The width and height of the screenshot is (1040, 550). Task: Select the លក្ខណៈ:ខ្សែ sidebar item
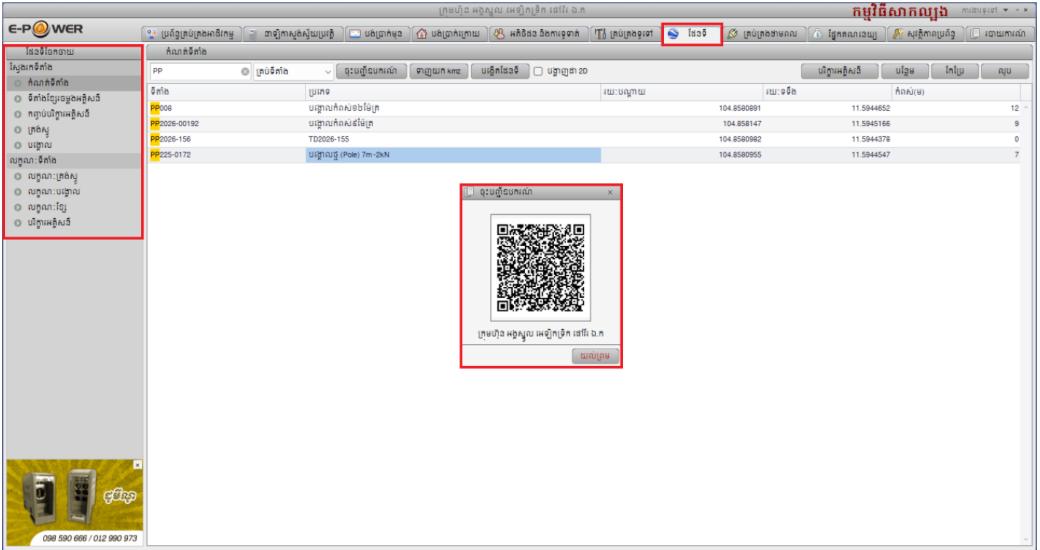coord(74,207)
